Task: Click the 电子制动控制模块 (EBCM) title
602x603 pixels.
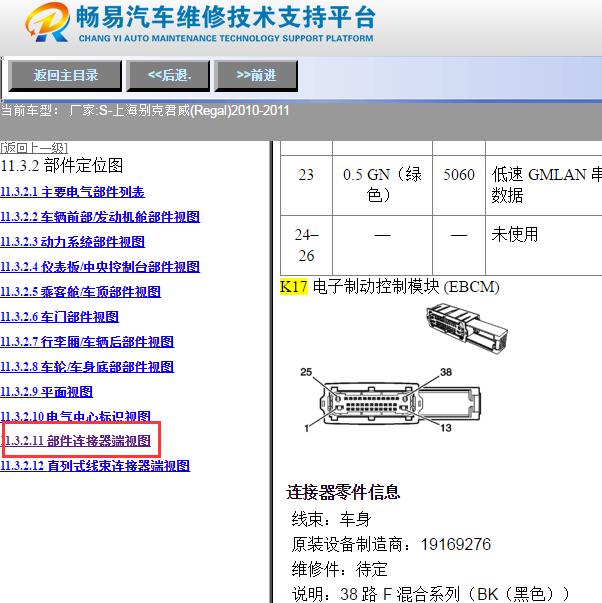Action: coord(406,287)
